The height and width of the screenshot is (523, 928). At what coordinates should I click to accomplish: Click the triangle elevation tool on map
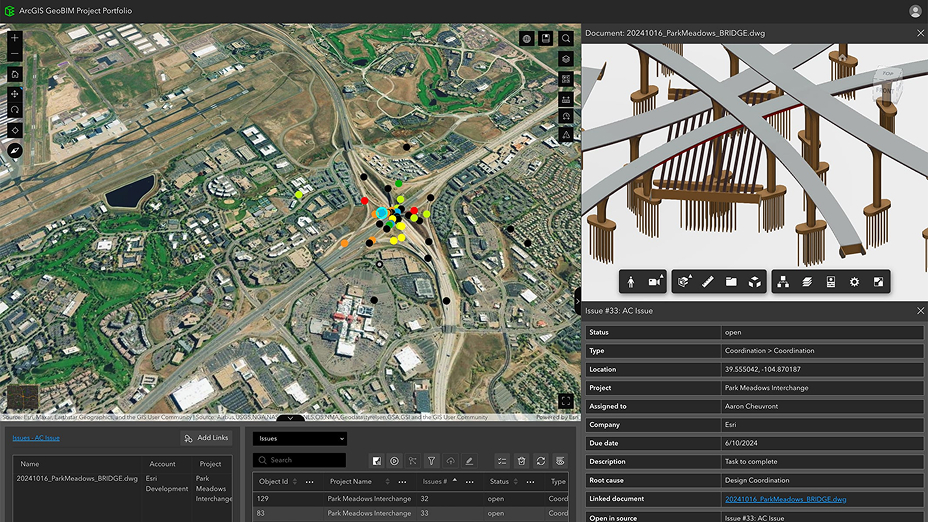[x=566, y=135]
